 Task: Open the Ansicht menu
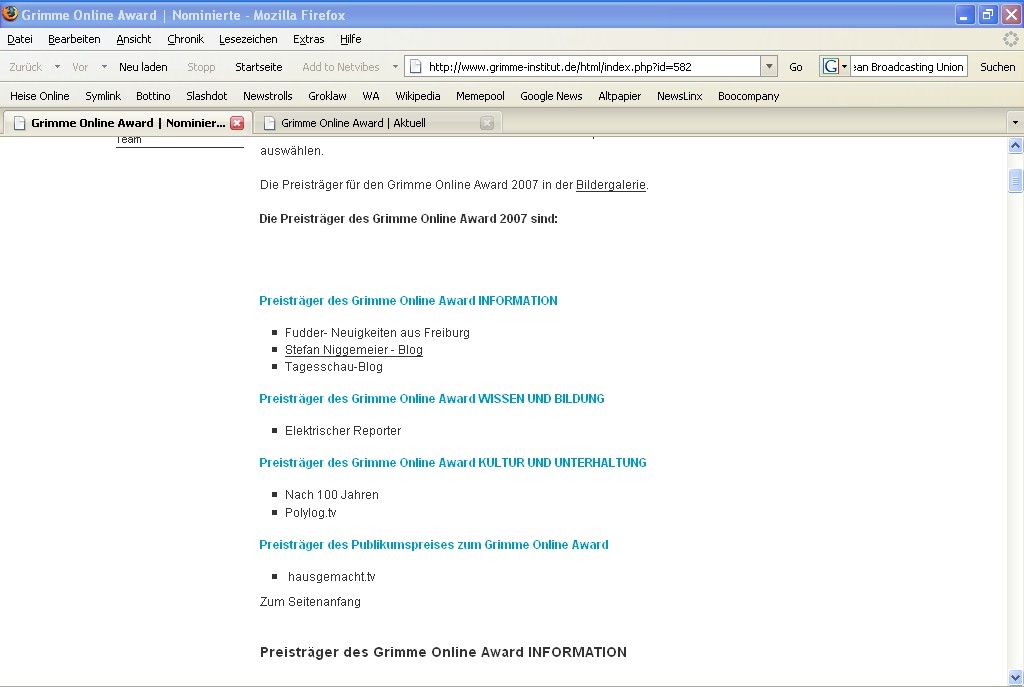pos(134,39)
